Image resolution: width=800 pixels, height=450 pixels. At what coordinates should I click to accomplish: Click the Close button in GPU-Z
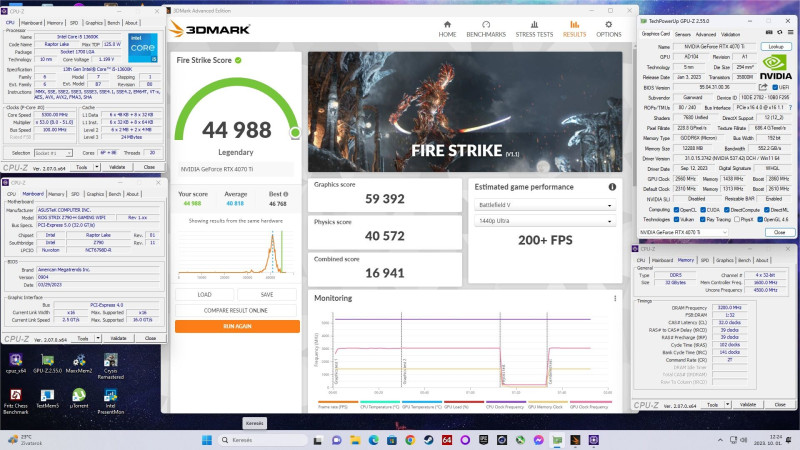coord(780,232)
